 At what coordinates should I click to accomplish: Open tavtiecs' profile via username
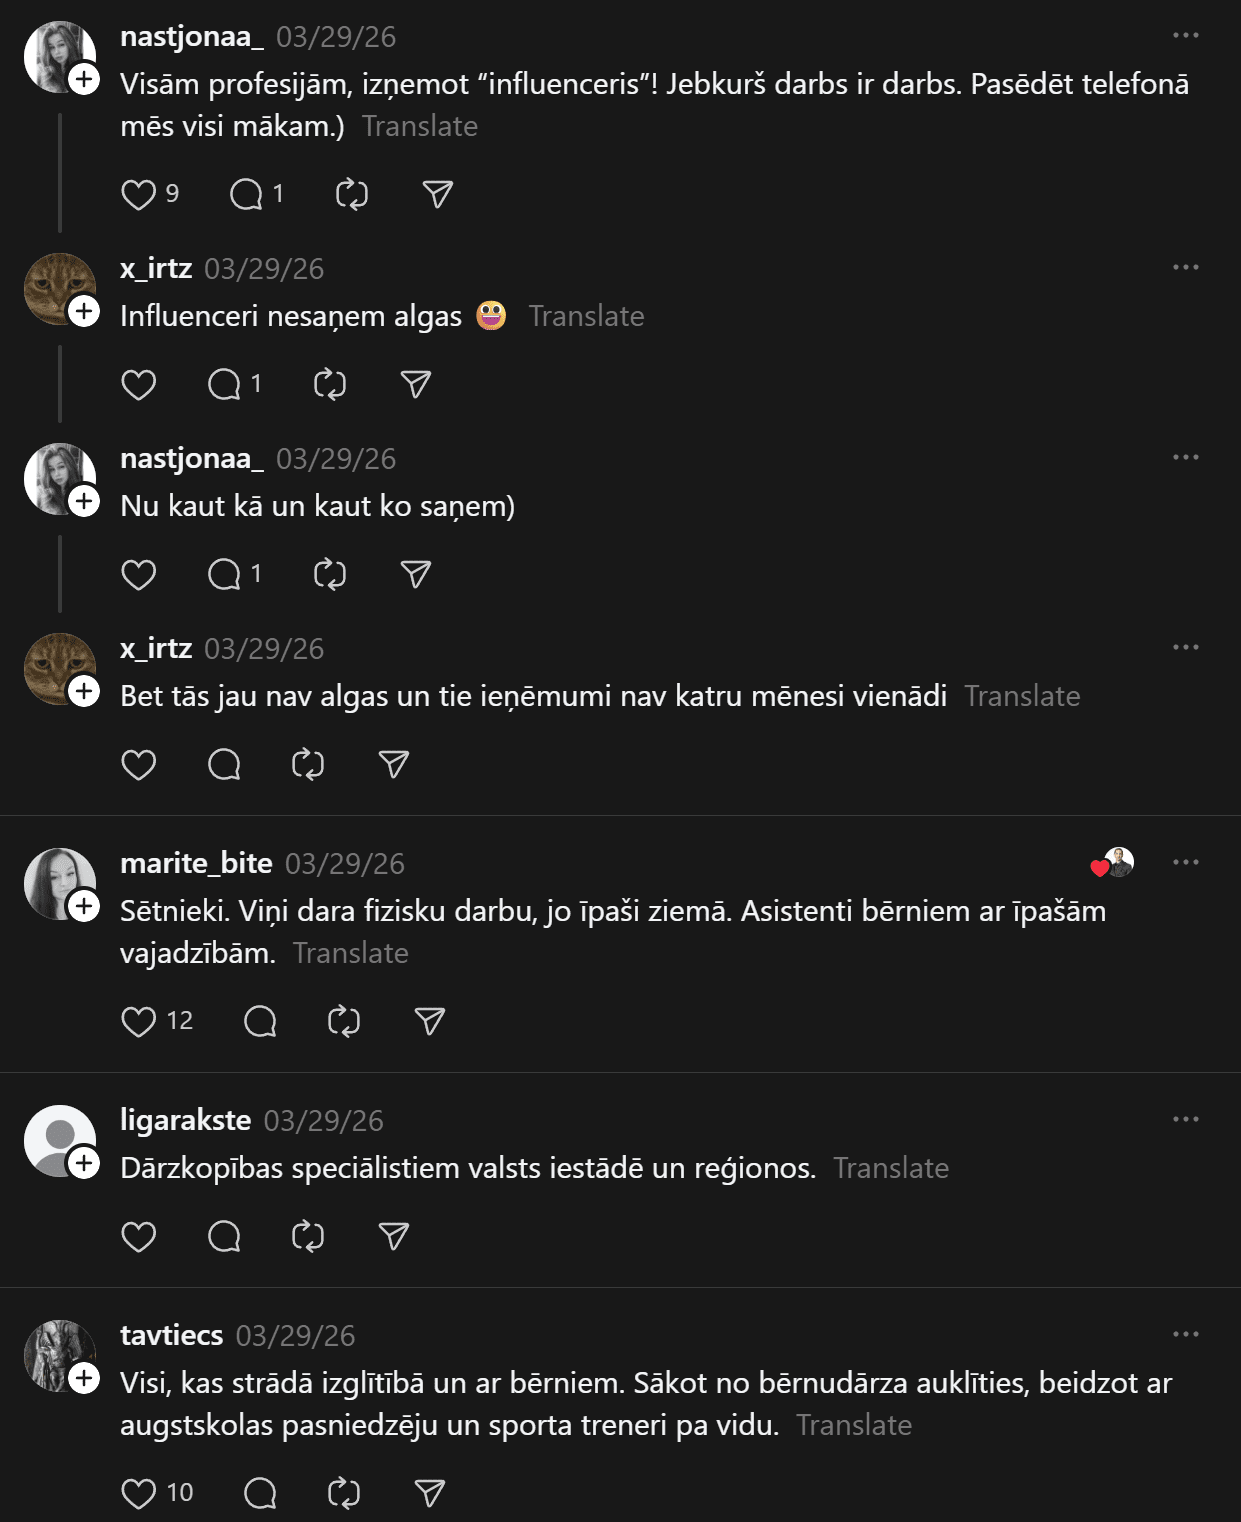pos(171,1335)
